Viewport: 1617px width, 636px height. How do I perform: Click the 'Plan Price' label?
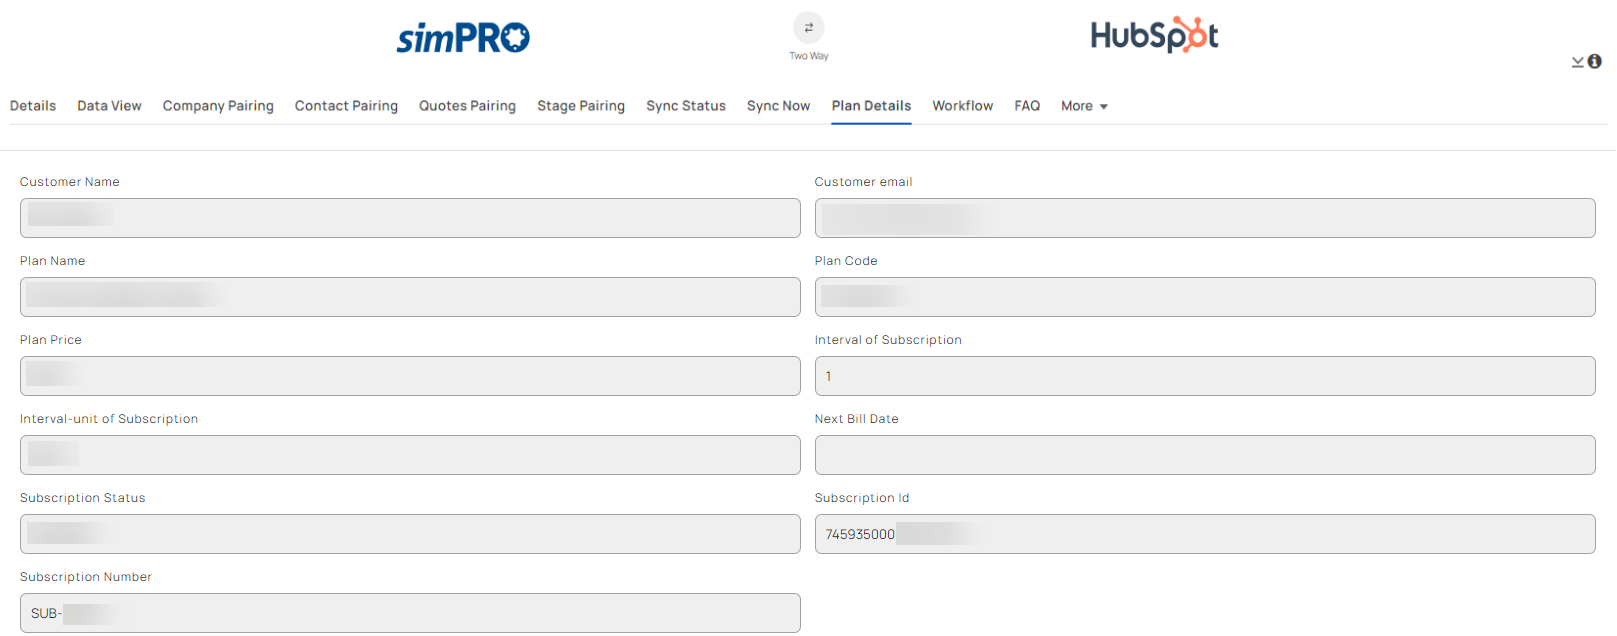point(51,340)
